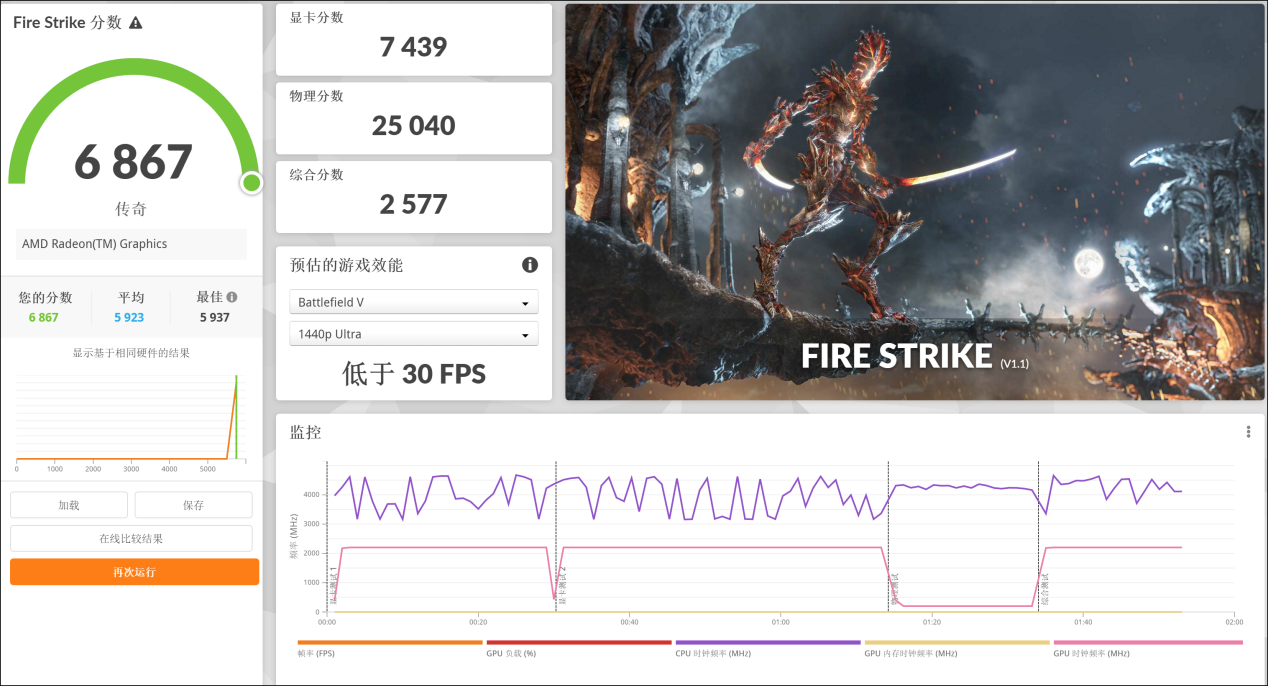This screenshot has height=686, width=1268.
Task: Open the three-dot menu in 监控 panel
Action: pos(1248,432)
